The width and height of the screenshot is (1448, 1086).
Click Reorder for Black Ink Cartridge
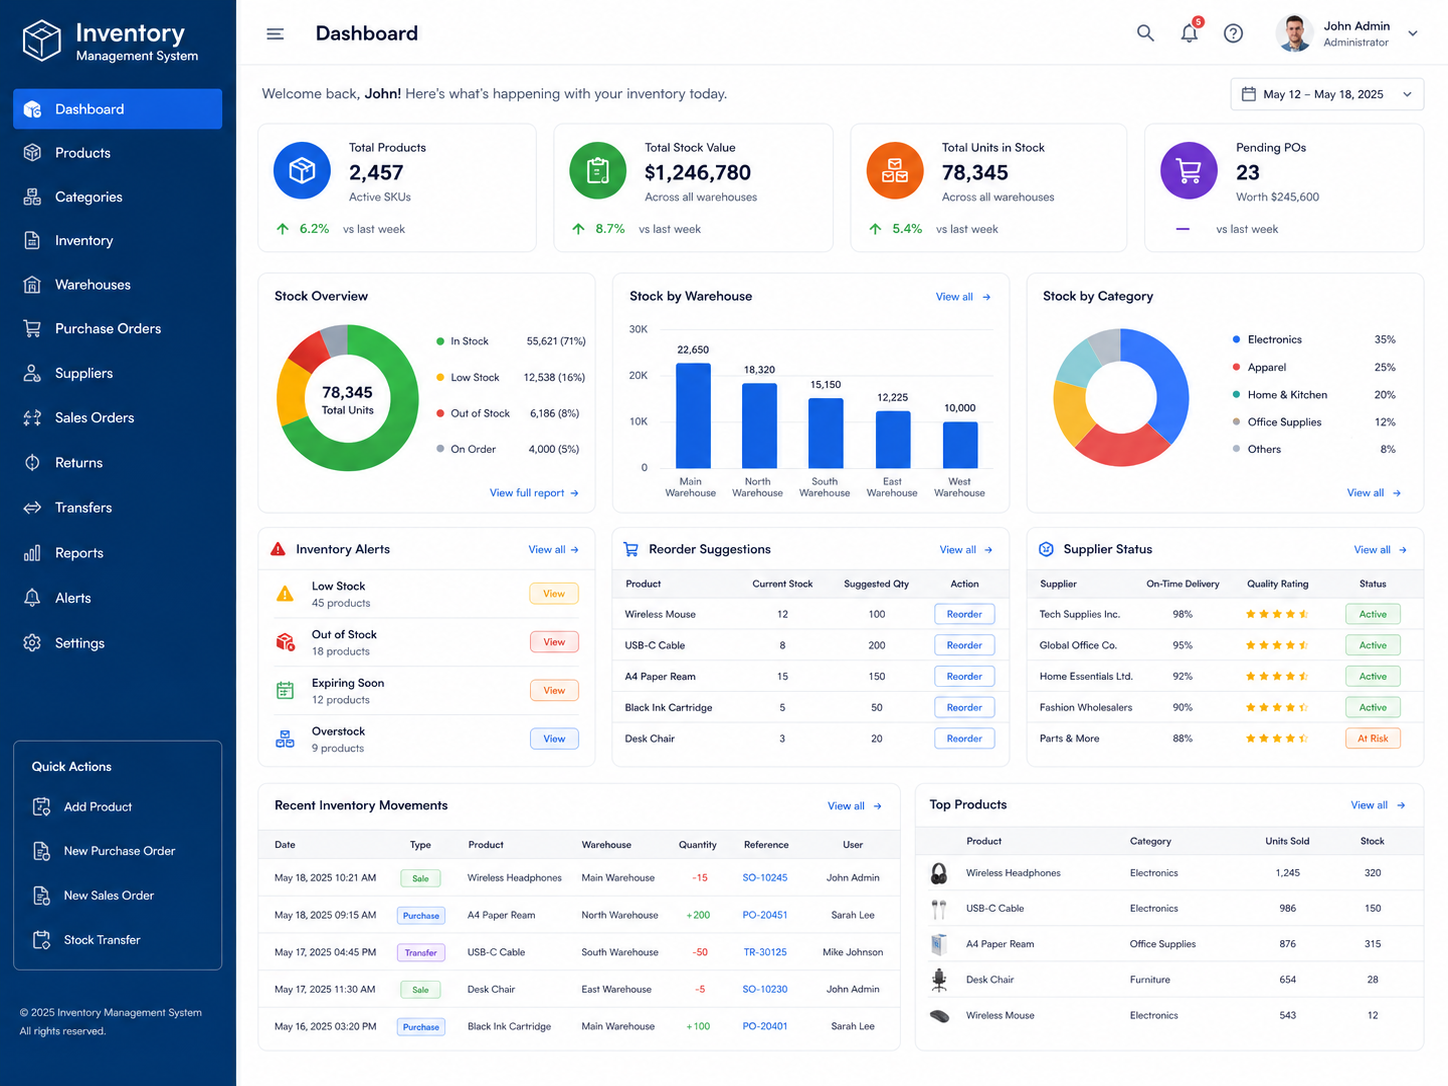tap(964, 708)
